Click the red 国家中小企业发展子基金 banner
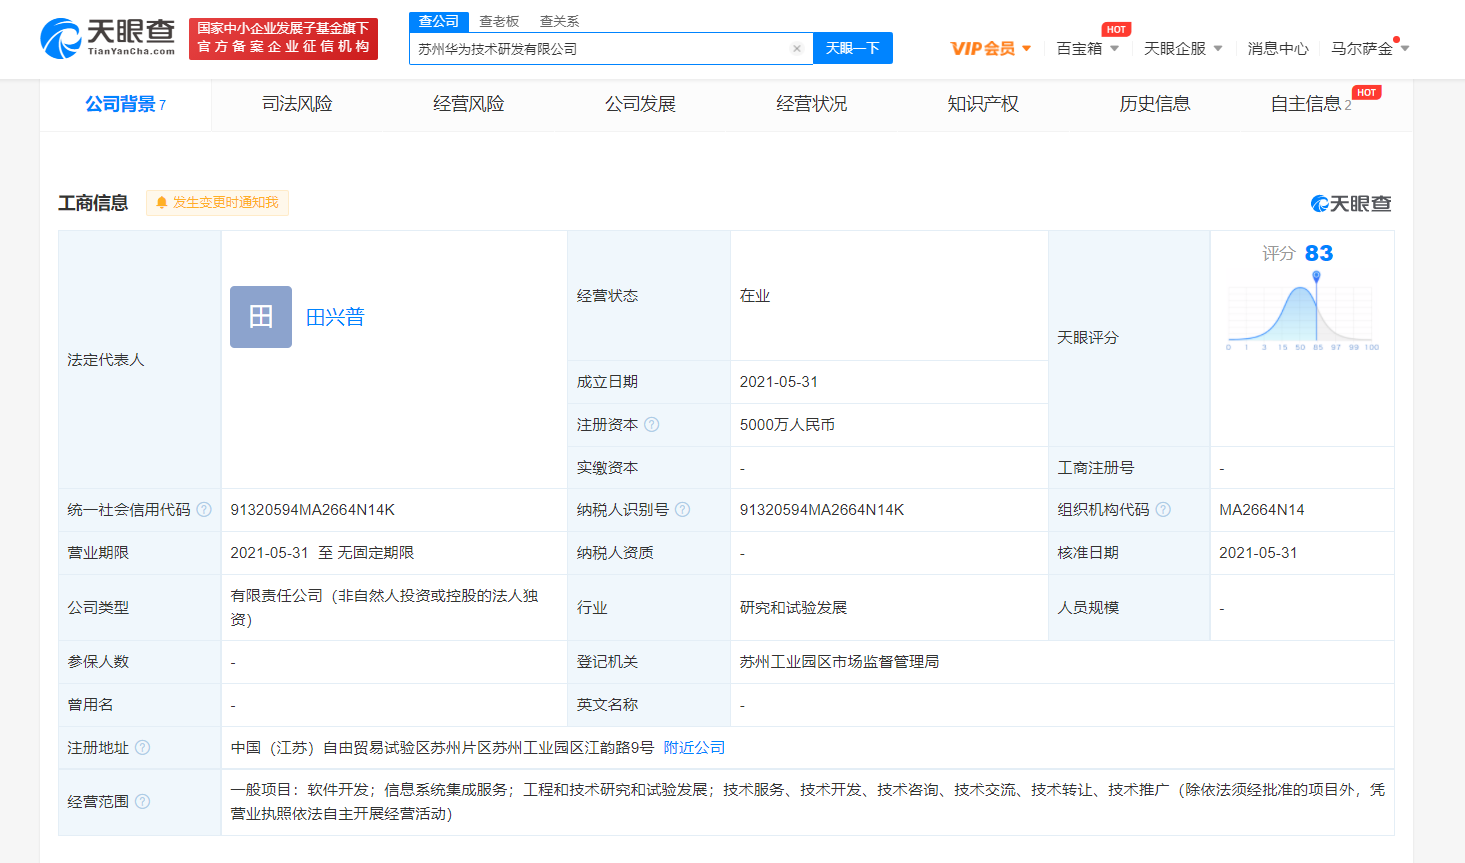1465x863 pixels. point(283,38)
